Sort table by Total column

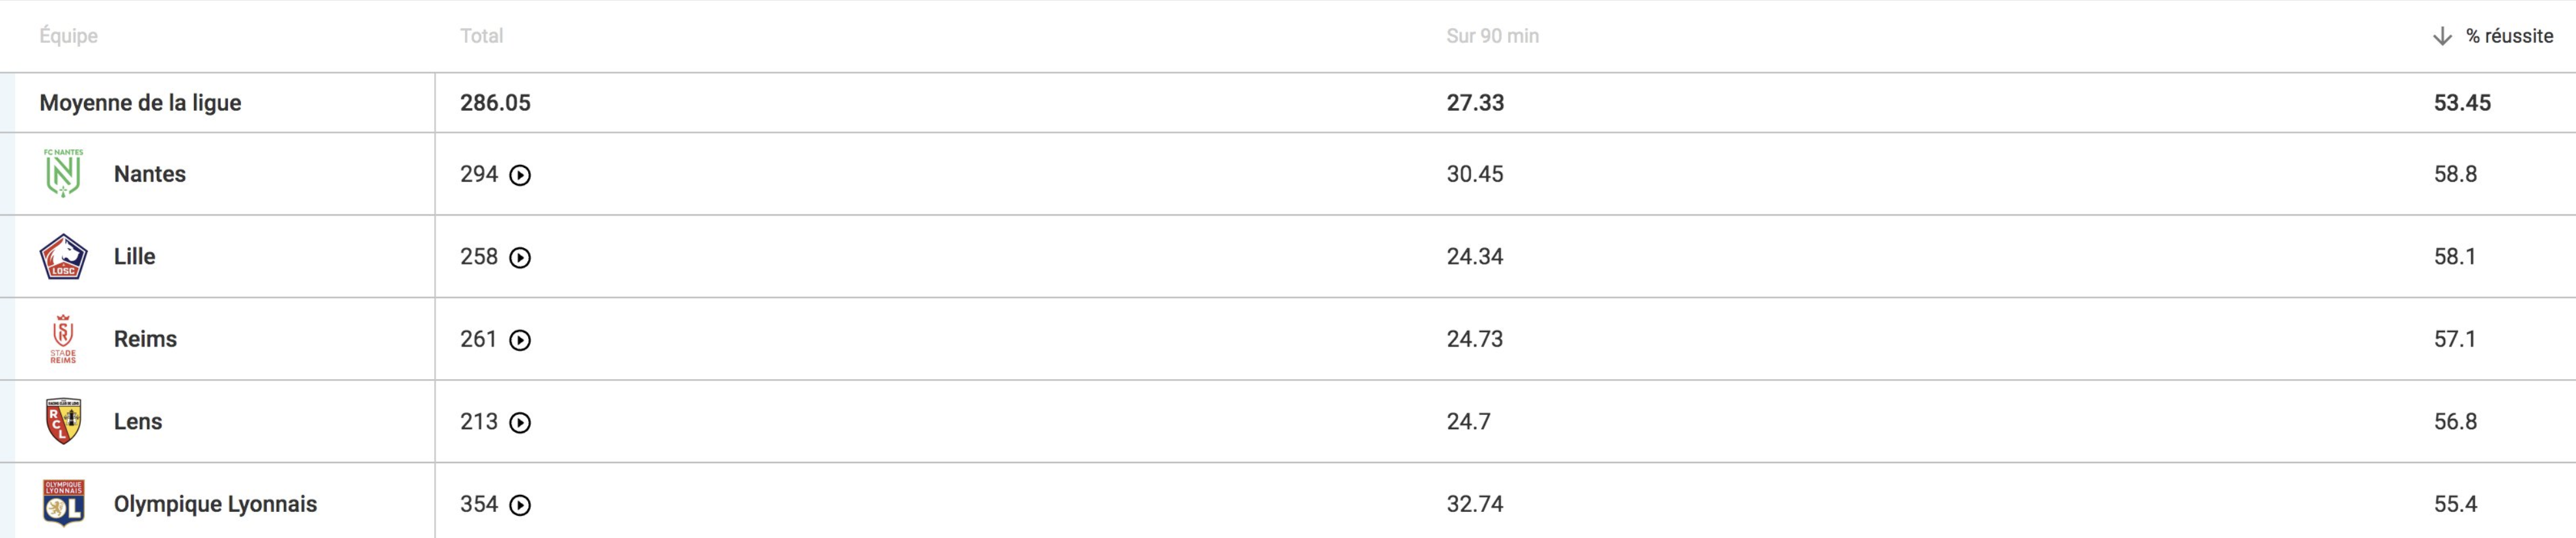pyautogui.click(x=481, y=36)
